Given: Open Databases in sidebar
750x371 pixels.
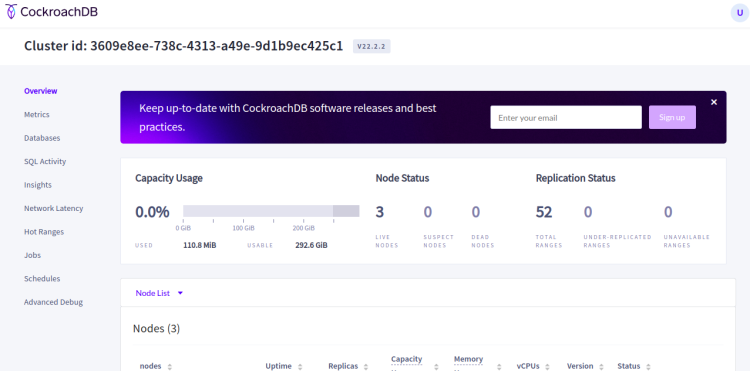Looking at the screenshot, I should point(42,138).
